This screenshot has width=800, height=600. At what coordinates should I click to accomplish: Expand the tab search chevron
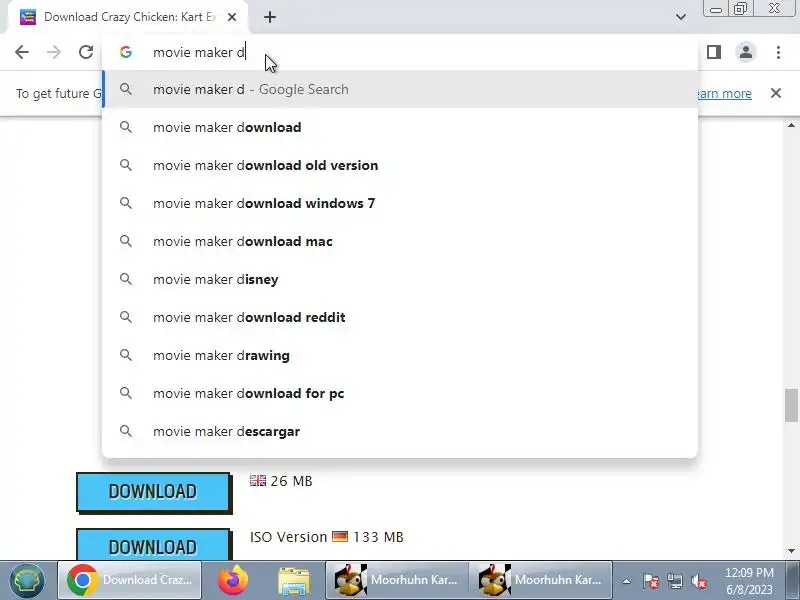(x=681, y=17)
